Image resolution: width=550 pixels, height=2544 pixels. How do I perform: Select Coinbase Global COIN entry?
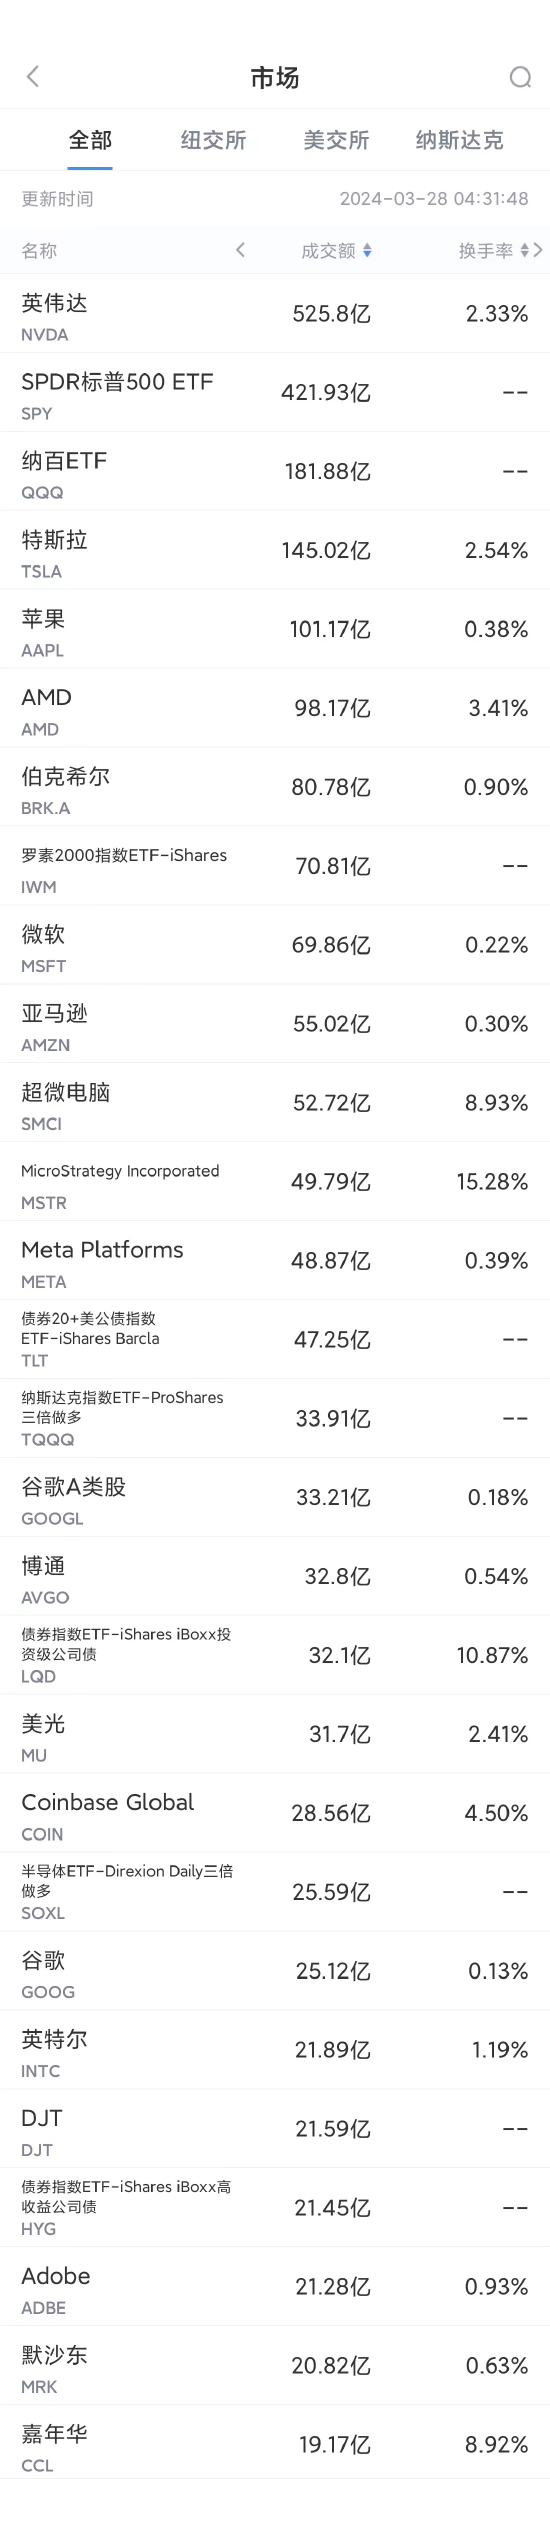[275, 1813]
